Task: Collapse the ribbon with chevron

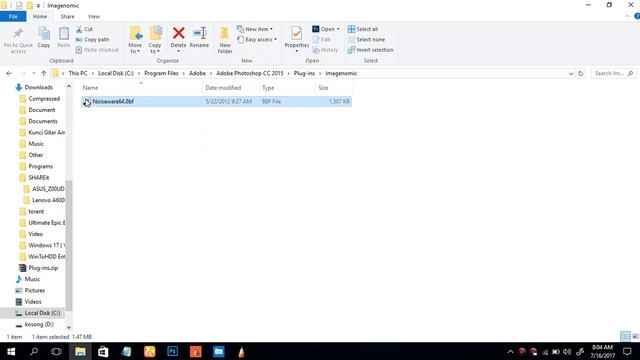Action: pyautogui.click(x=627, y=16)
